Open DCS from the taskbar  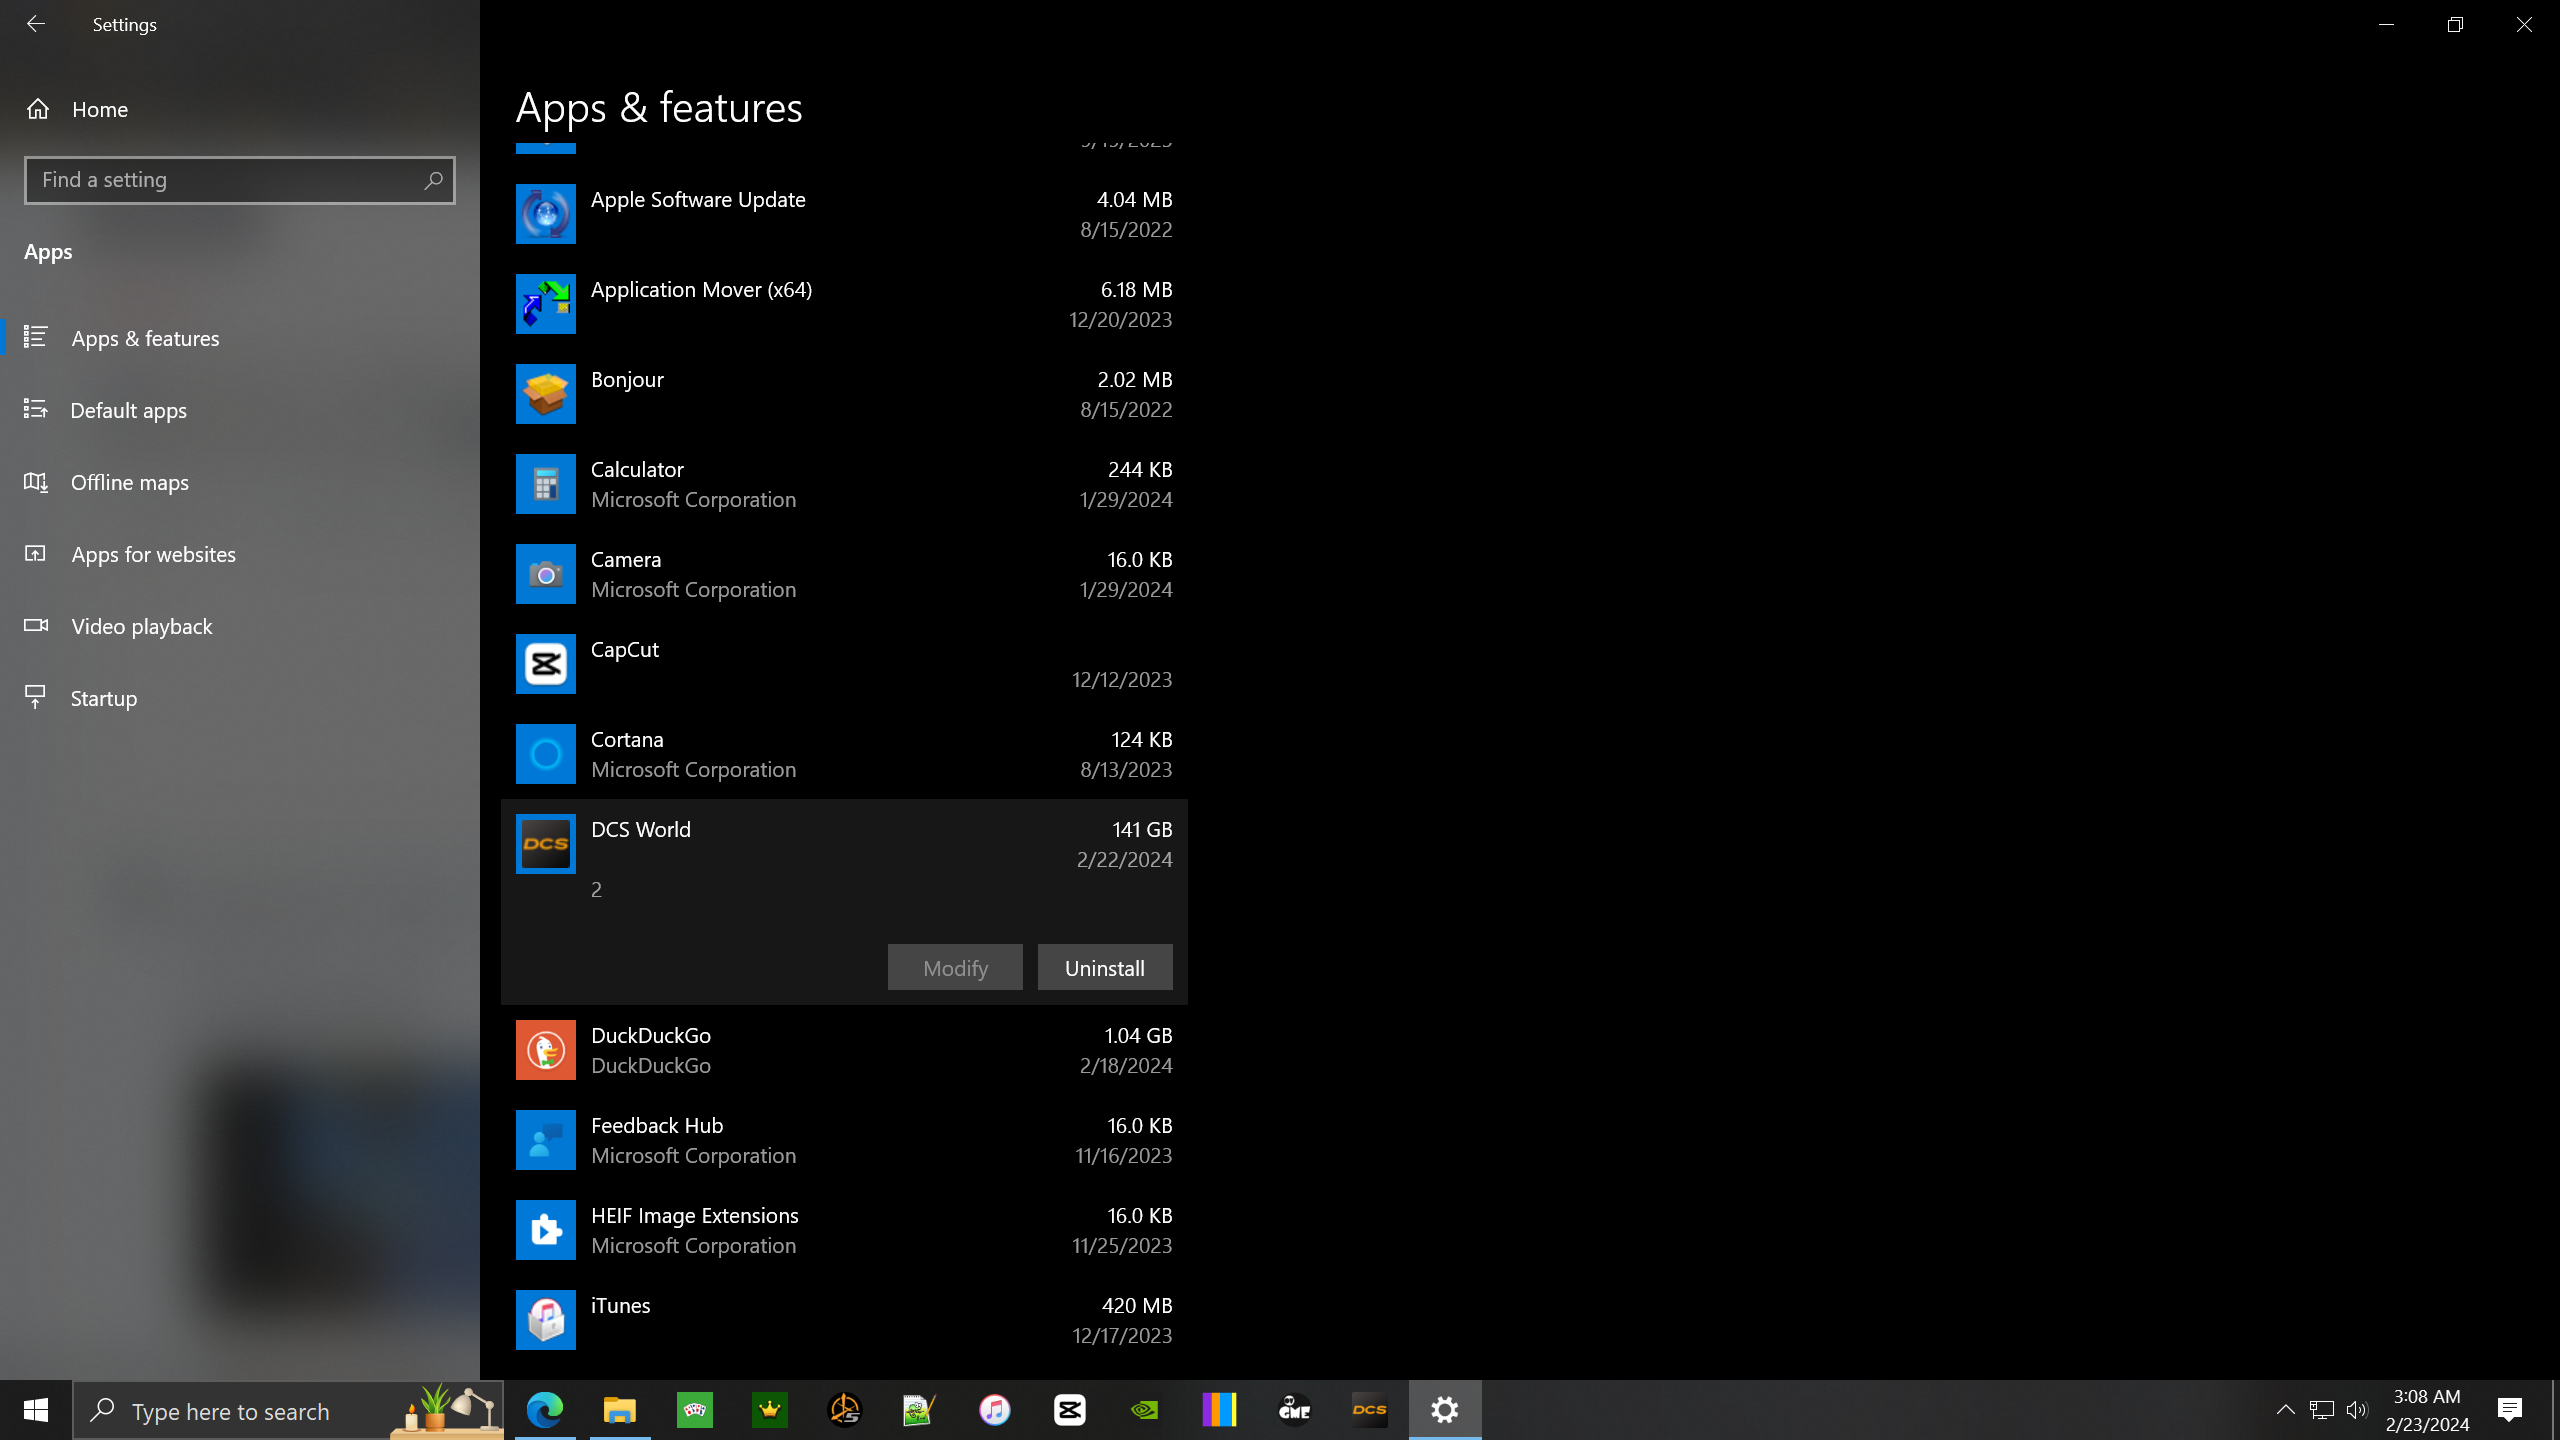1370,1410
